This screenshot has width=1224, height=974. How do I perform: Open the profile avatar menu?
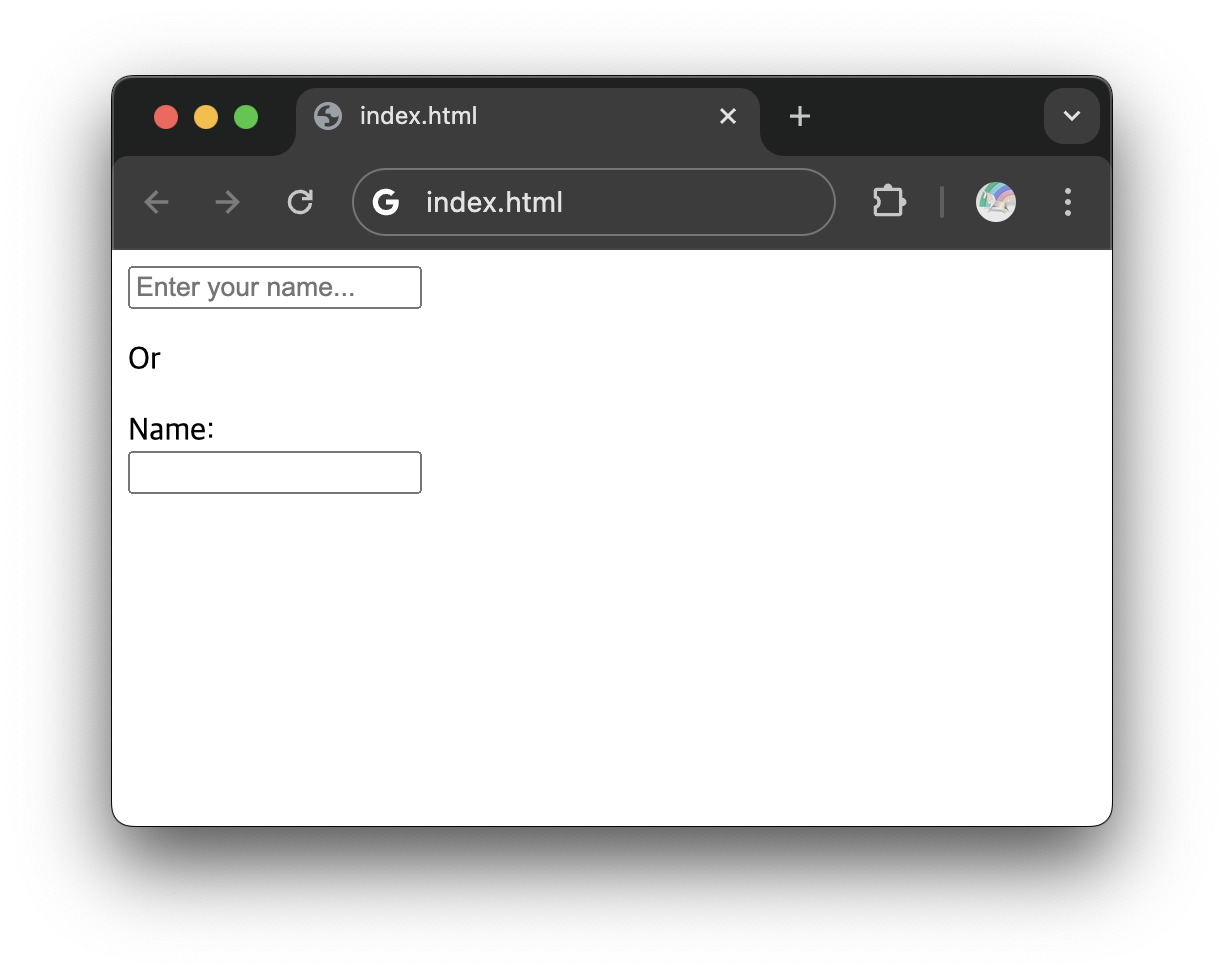coord(995,202)
